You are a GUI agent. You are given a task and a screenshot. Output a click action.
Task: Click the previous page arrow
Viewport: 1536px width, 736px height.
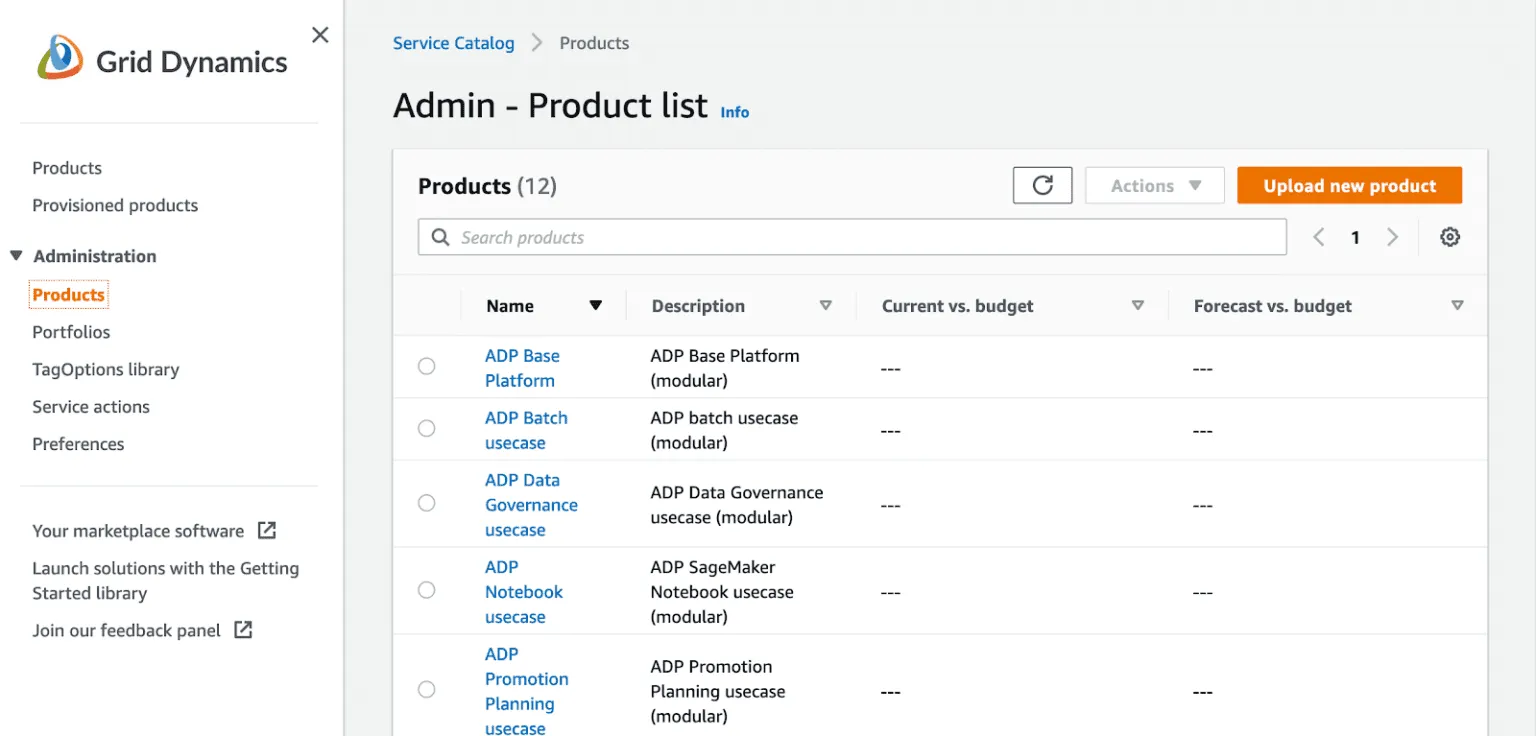pos(1318,237)
